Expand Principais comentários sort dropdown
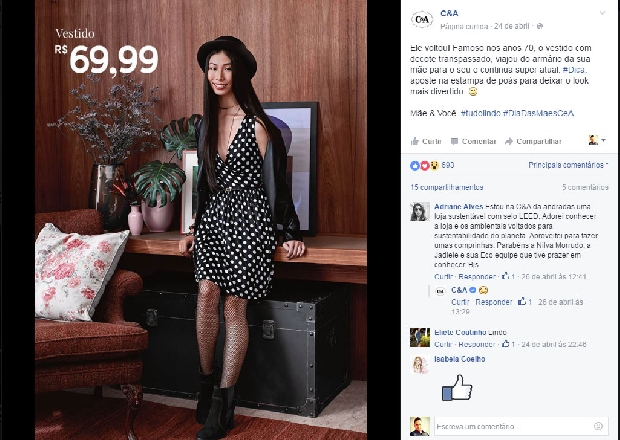This screenshot has width=620, height=440. click(568, 165)
